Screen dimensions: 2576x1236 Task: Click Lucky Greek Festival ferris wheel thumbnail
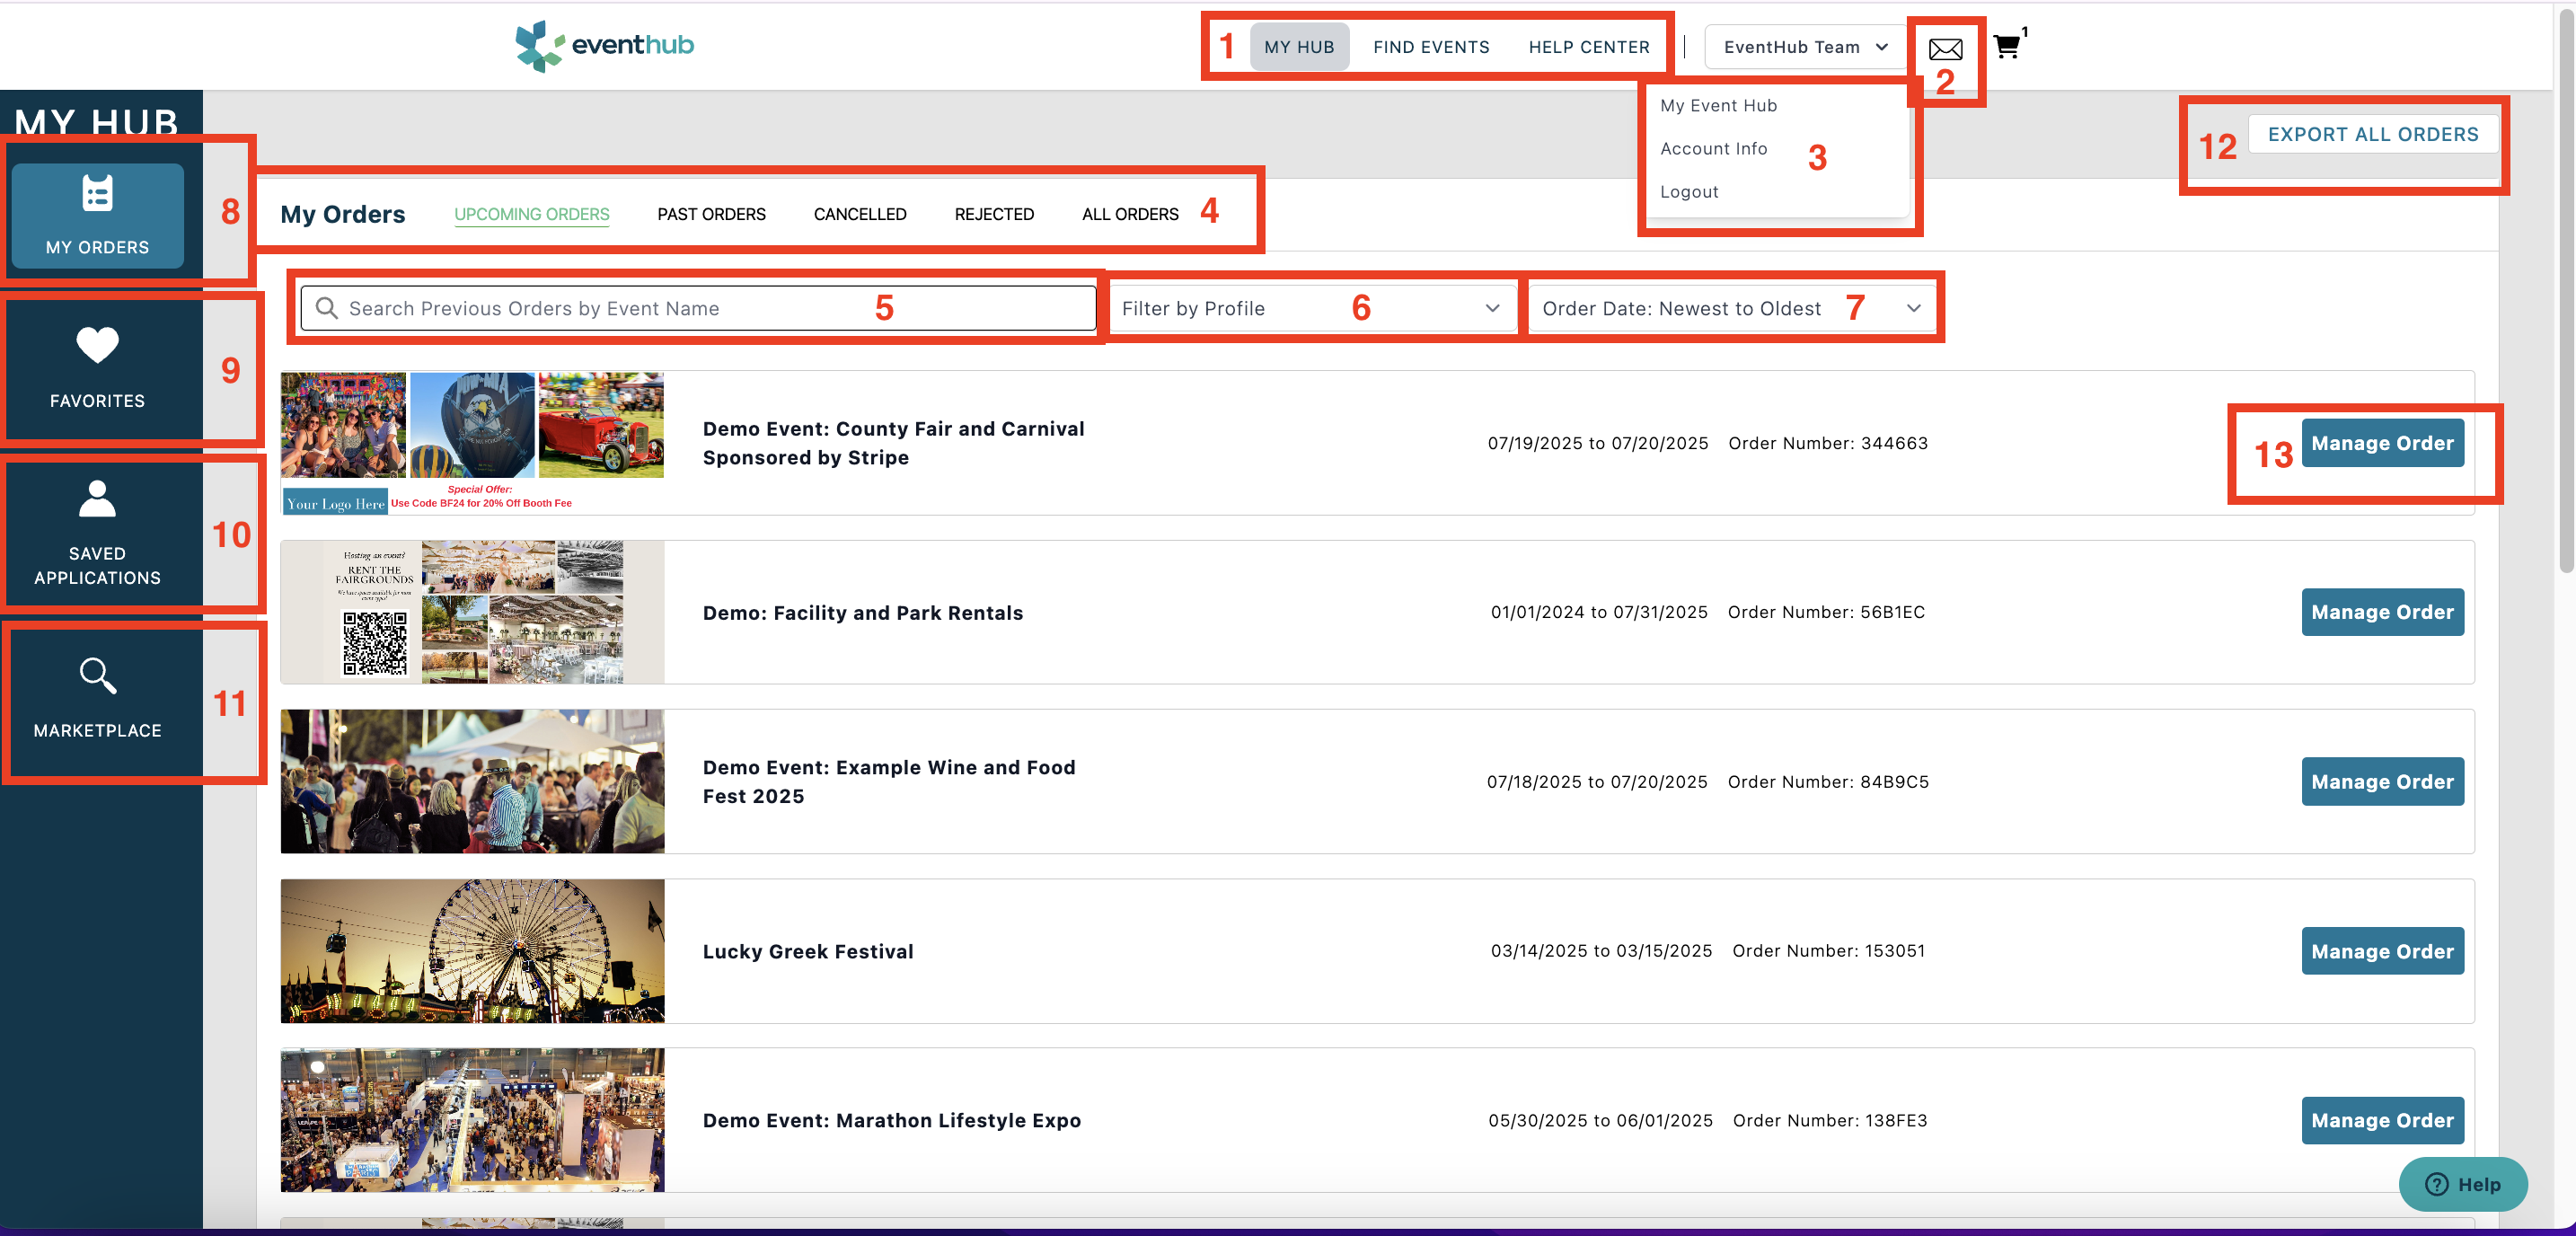point(472,951)
